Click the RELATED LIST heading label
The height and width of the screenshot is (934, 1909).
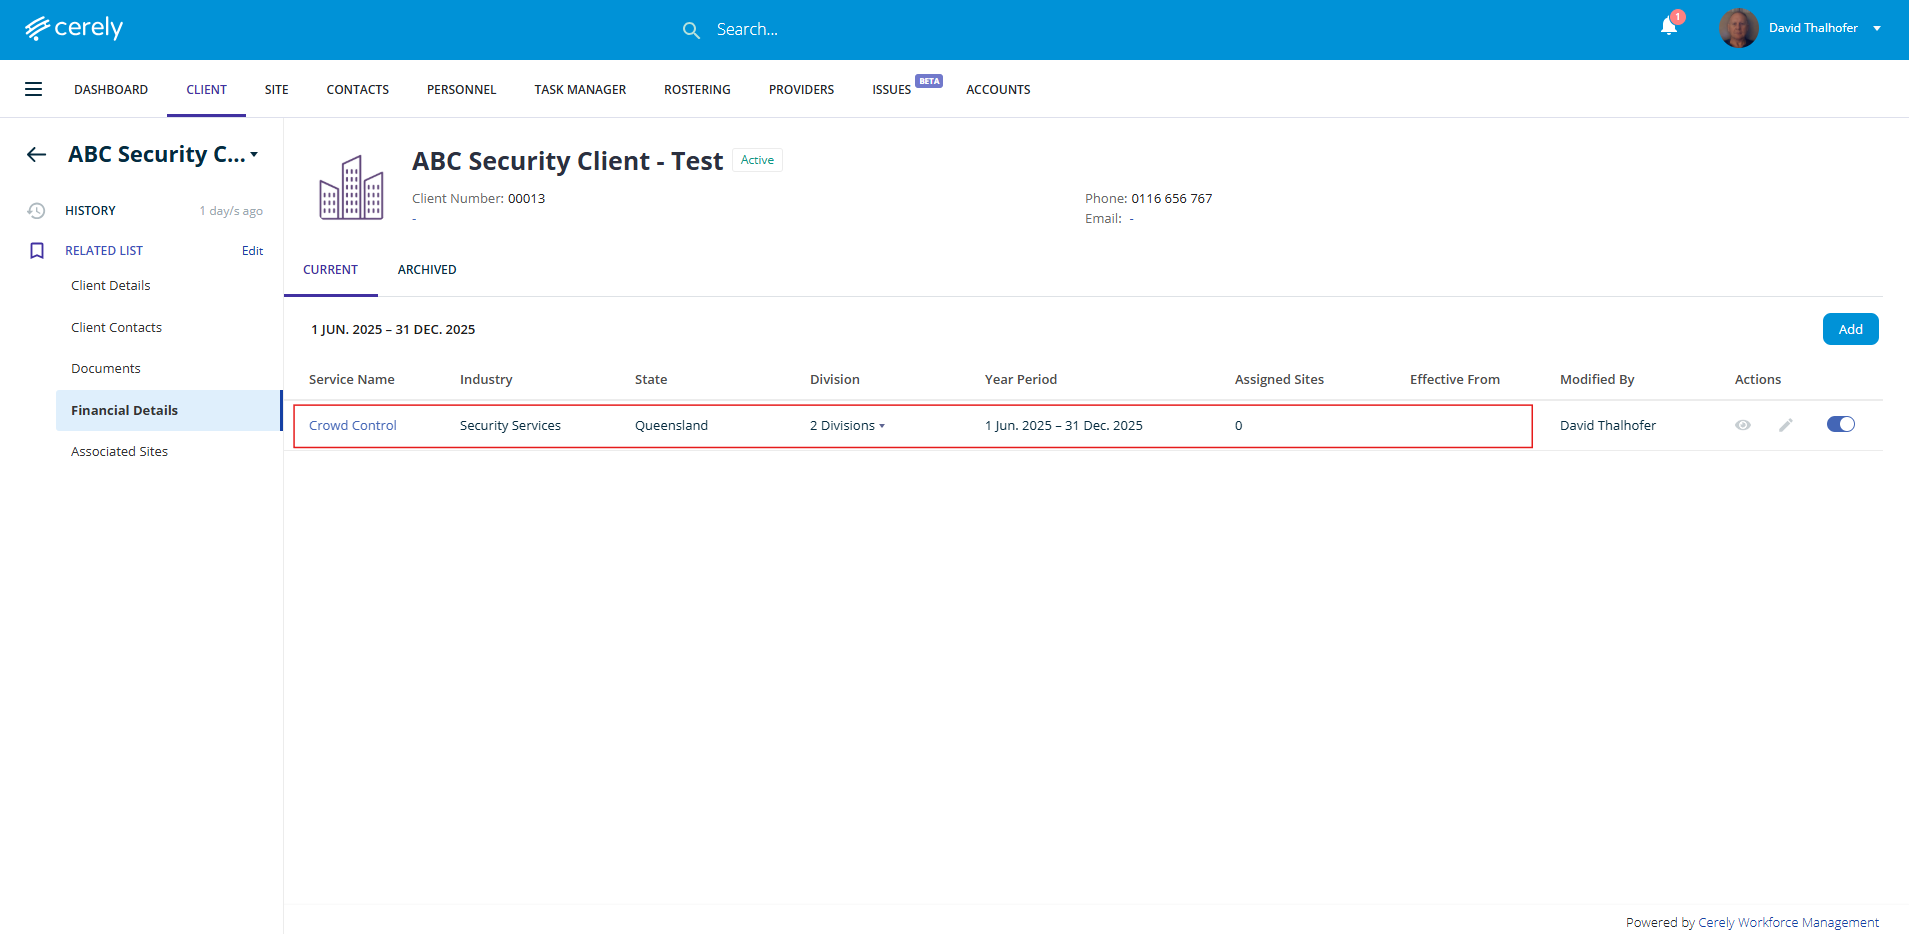pos(104,251)
